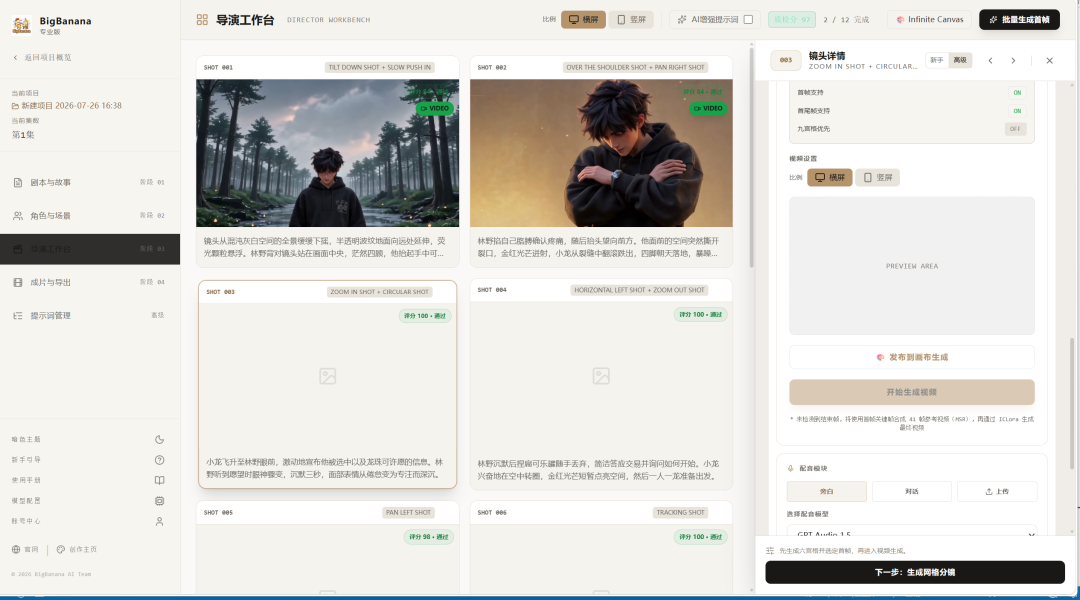Open the 提示词管理 sidebar item

click(x=90, y=315)
